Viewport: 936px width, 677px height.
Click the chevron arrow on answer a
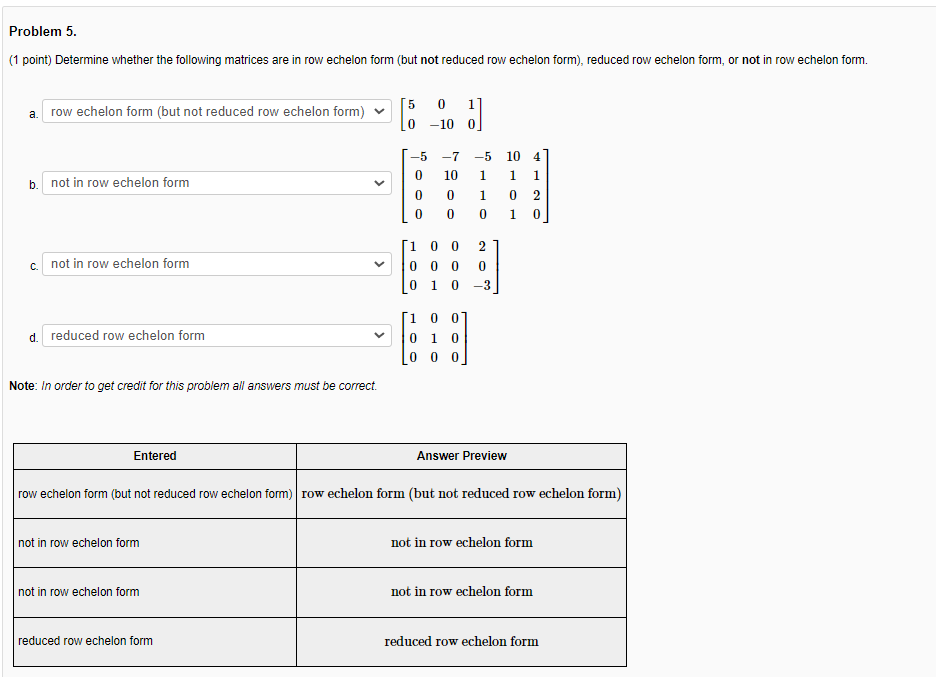(379, 111)
